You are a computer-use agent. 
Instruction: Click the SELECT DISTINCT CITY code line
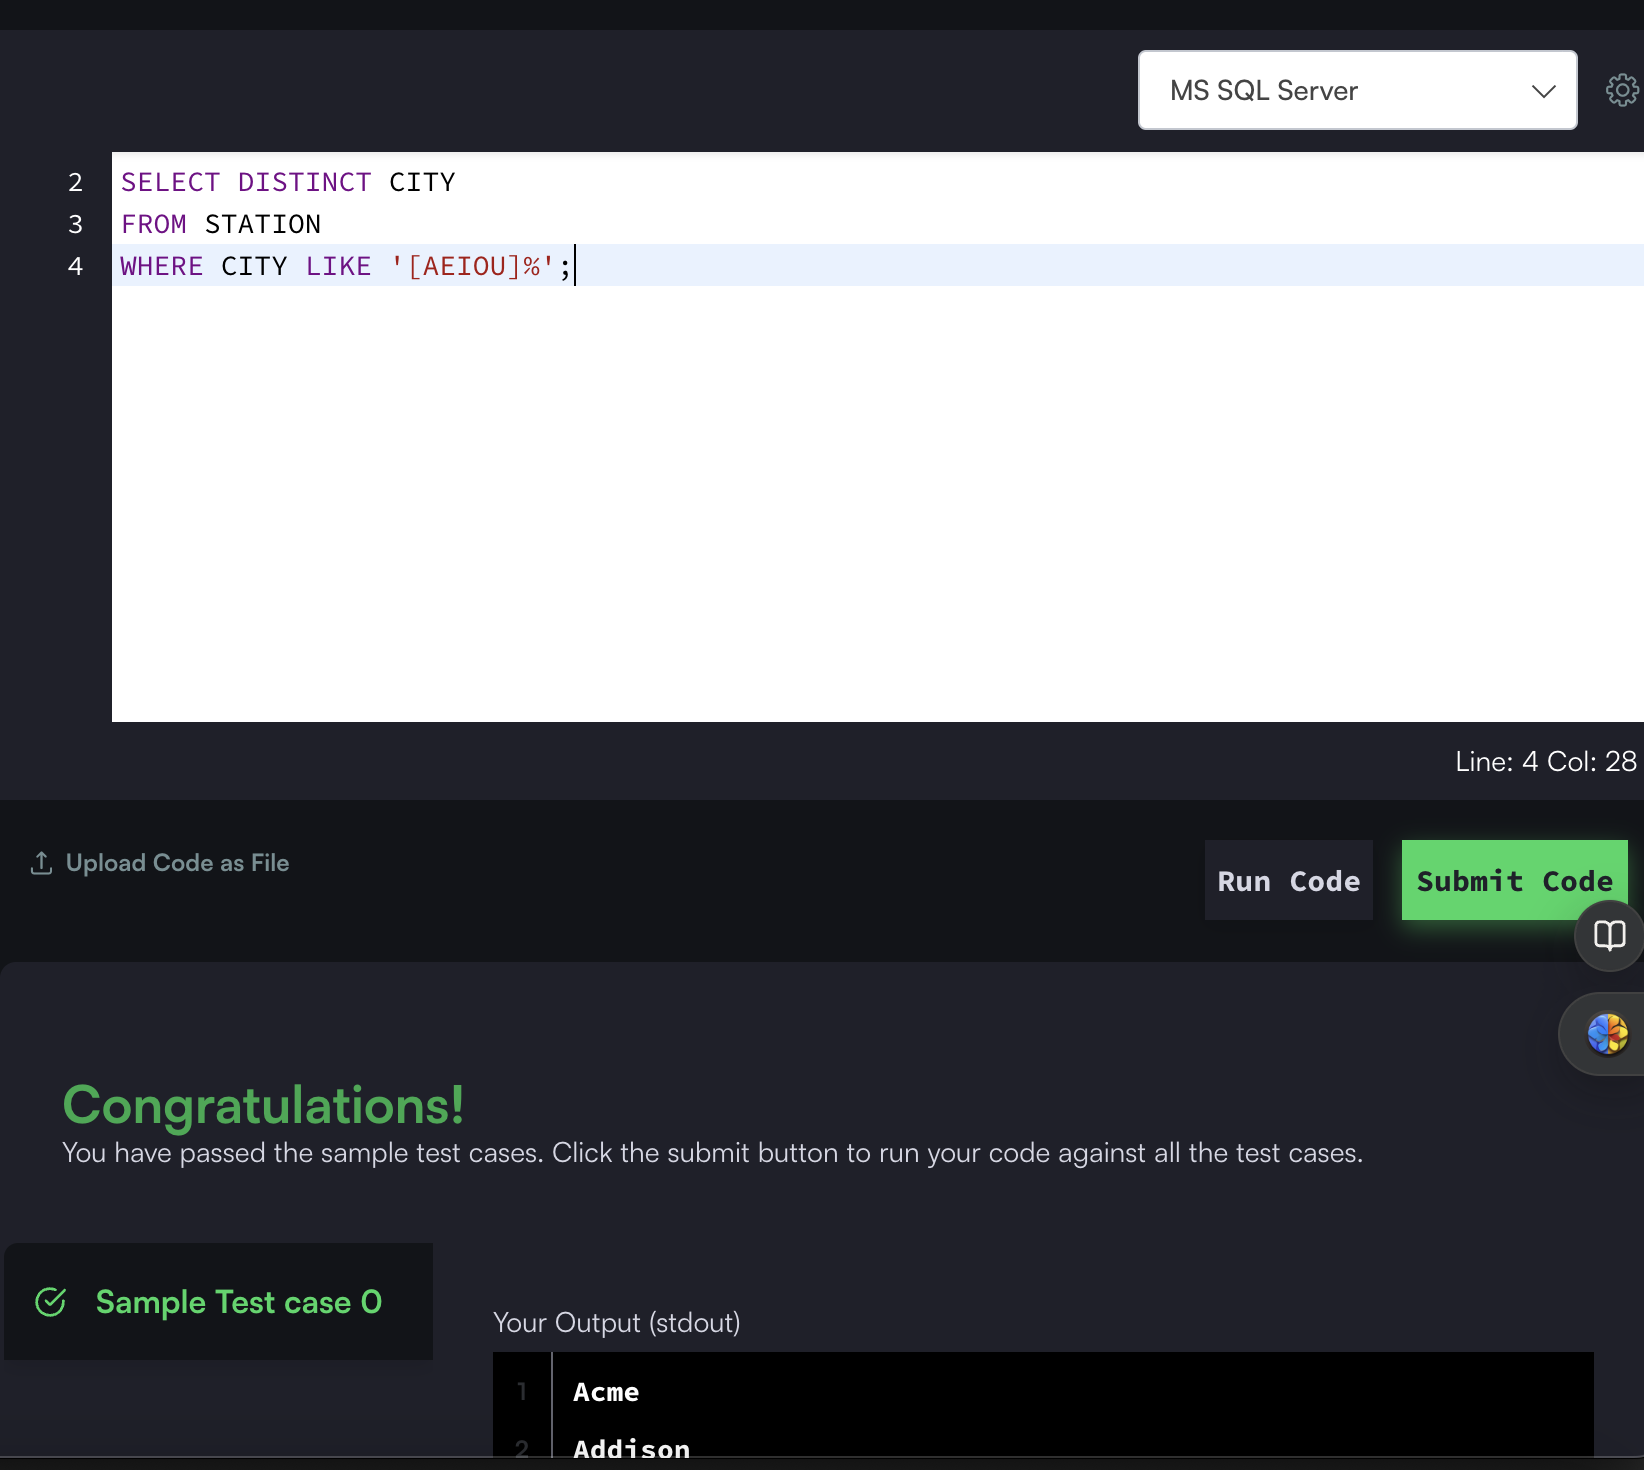coord(288,182)
